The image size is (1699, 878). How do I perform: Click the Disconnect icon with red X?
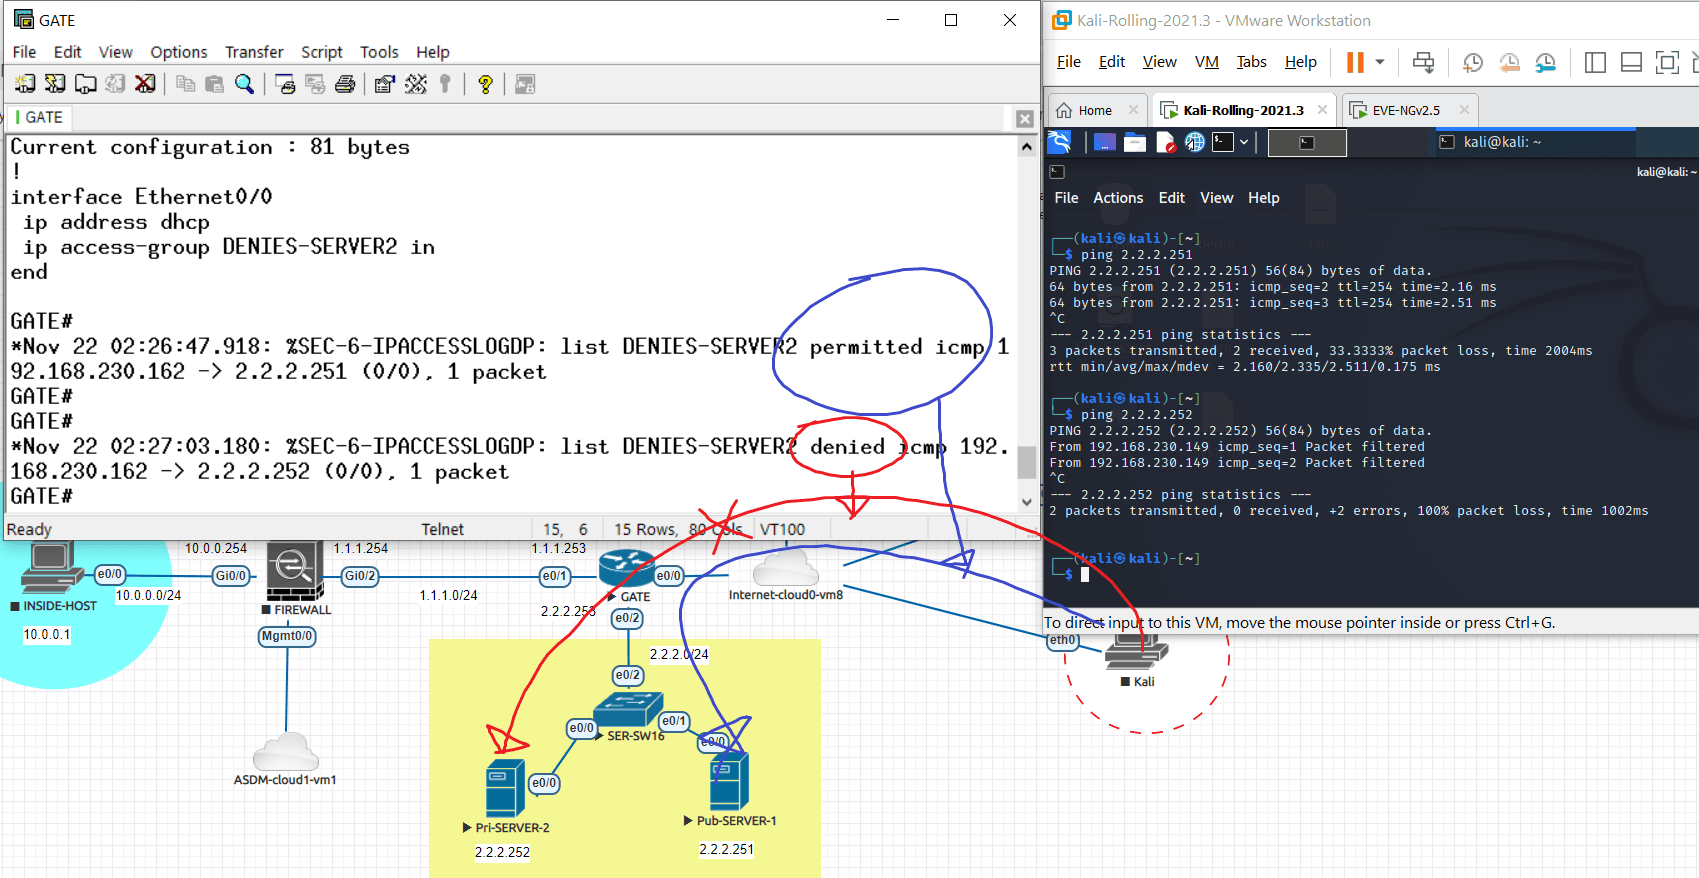pos(145,84)
